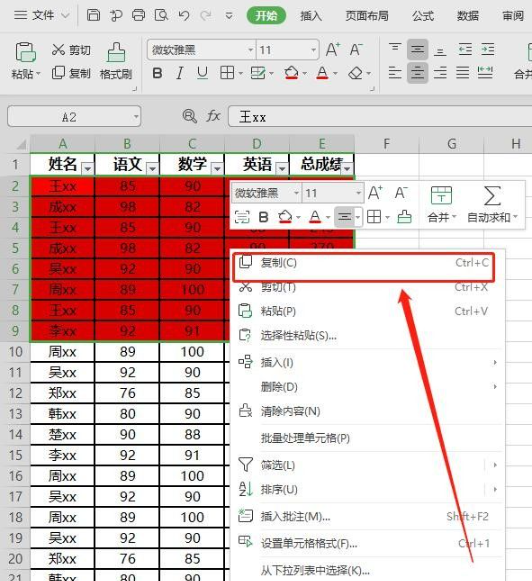Click the Paste clipboard icon
Screen dimensions: 532x581
25,52
